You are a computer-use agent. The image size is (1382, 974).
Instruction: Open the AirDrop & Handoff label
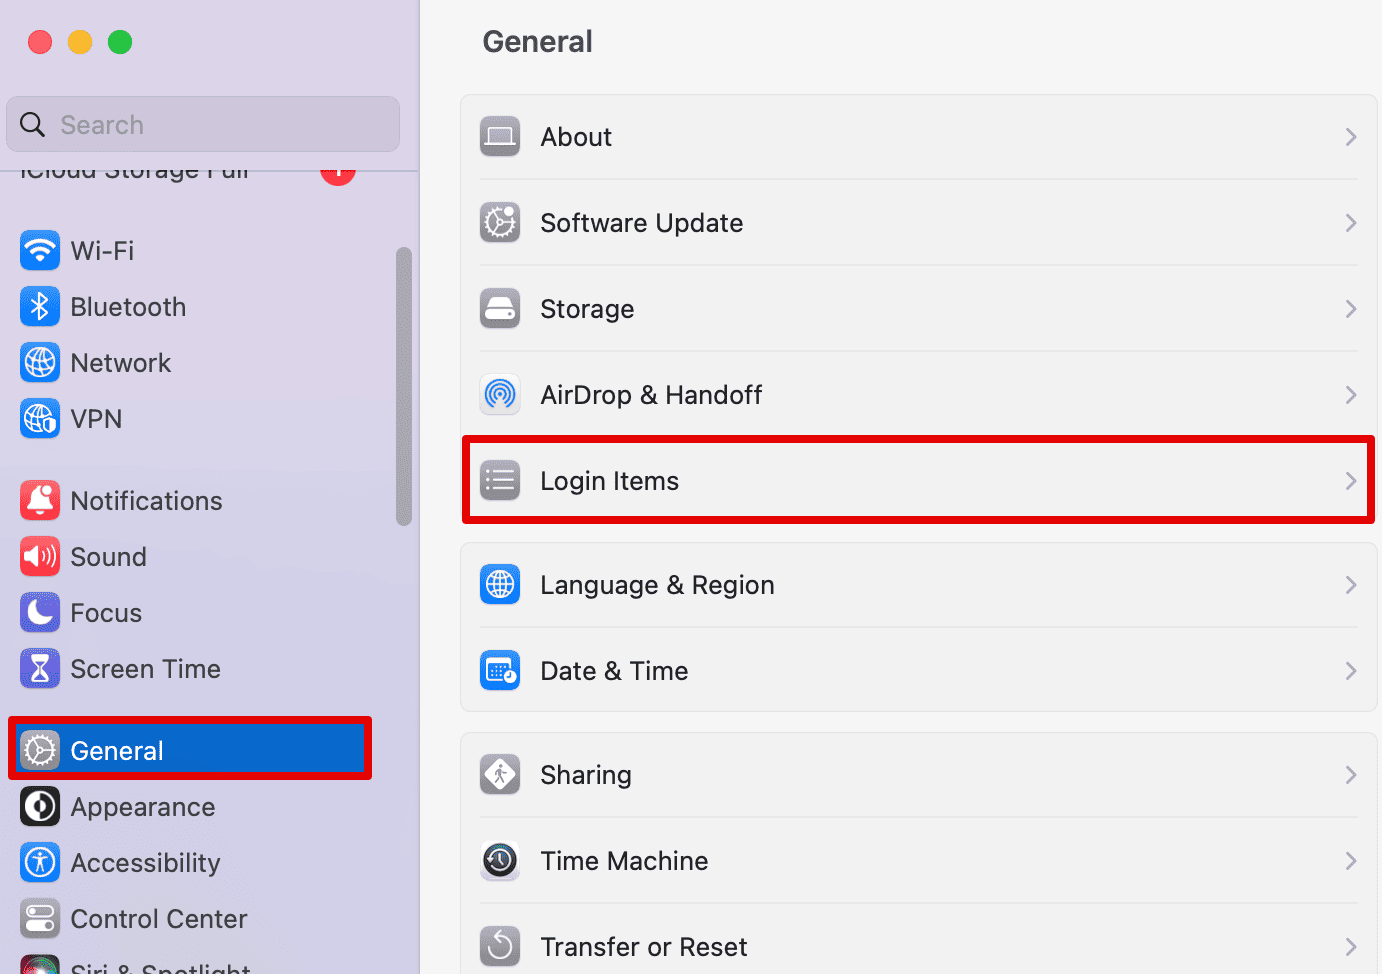coord(652,395)
